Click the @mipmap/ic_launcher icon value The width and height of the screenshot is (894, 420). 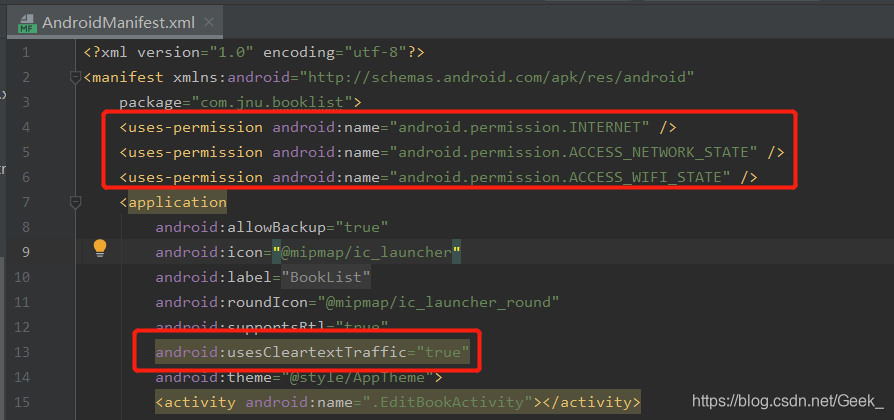coord(365,252)
